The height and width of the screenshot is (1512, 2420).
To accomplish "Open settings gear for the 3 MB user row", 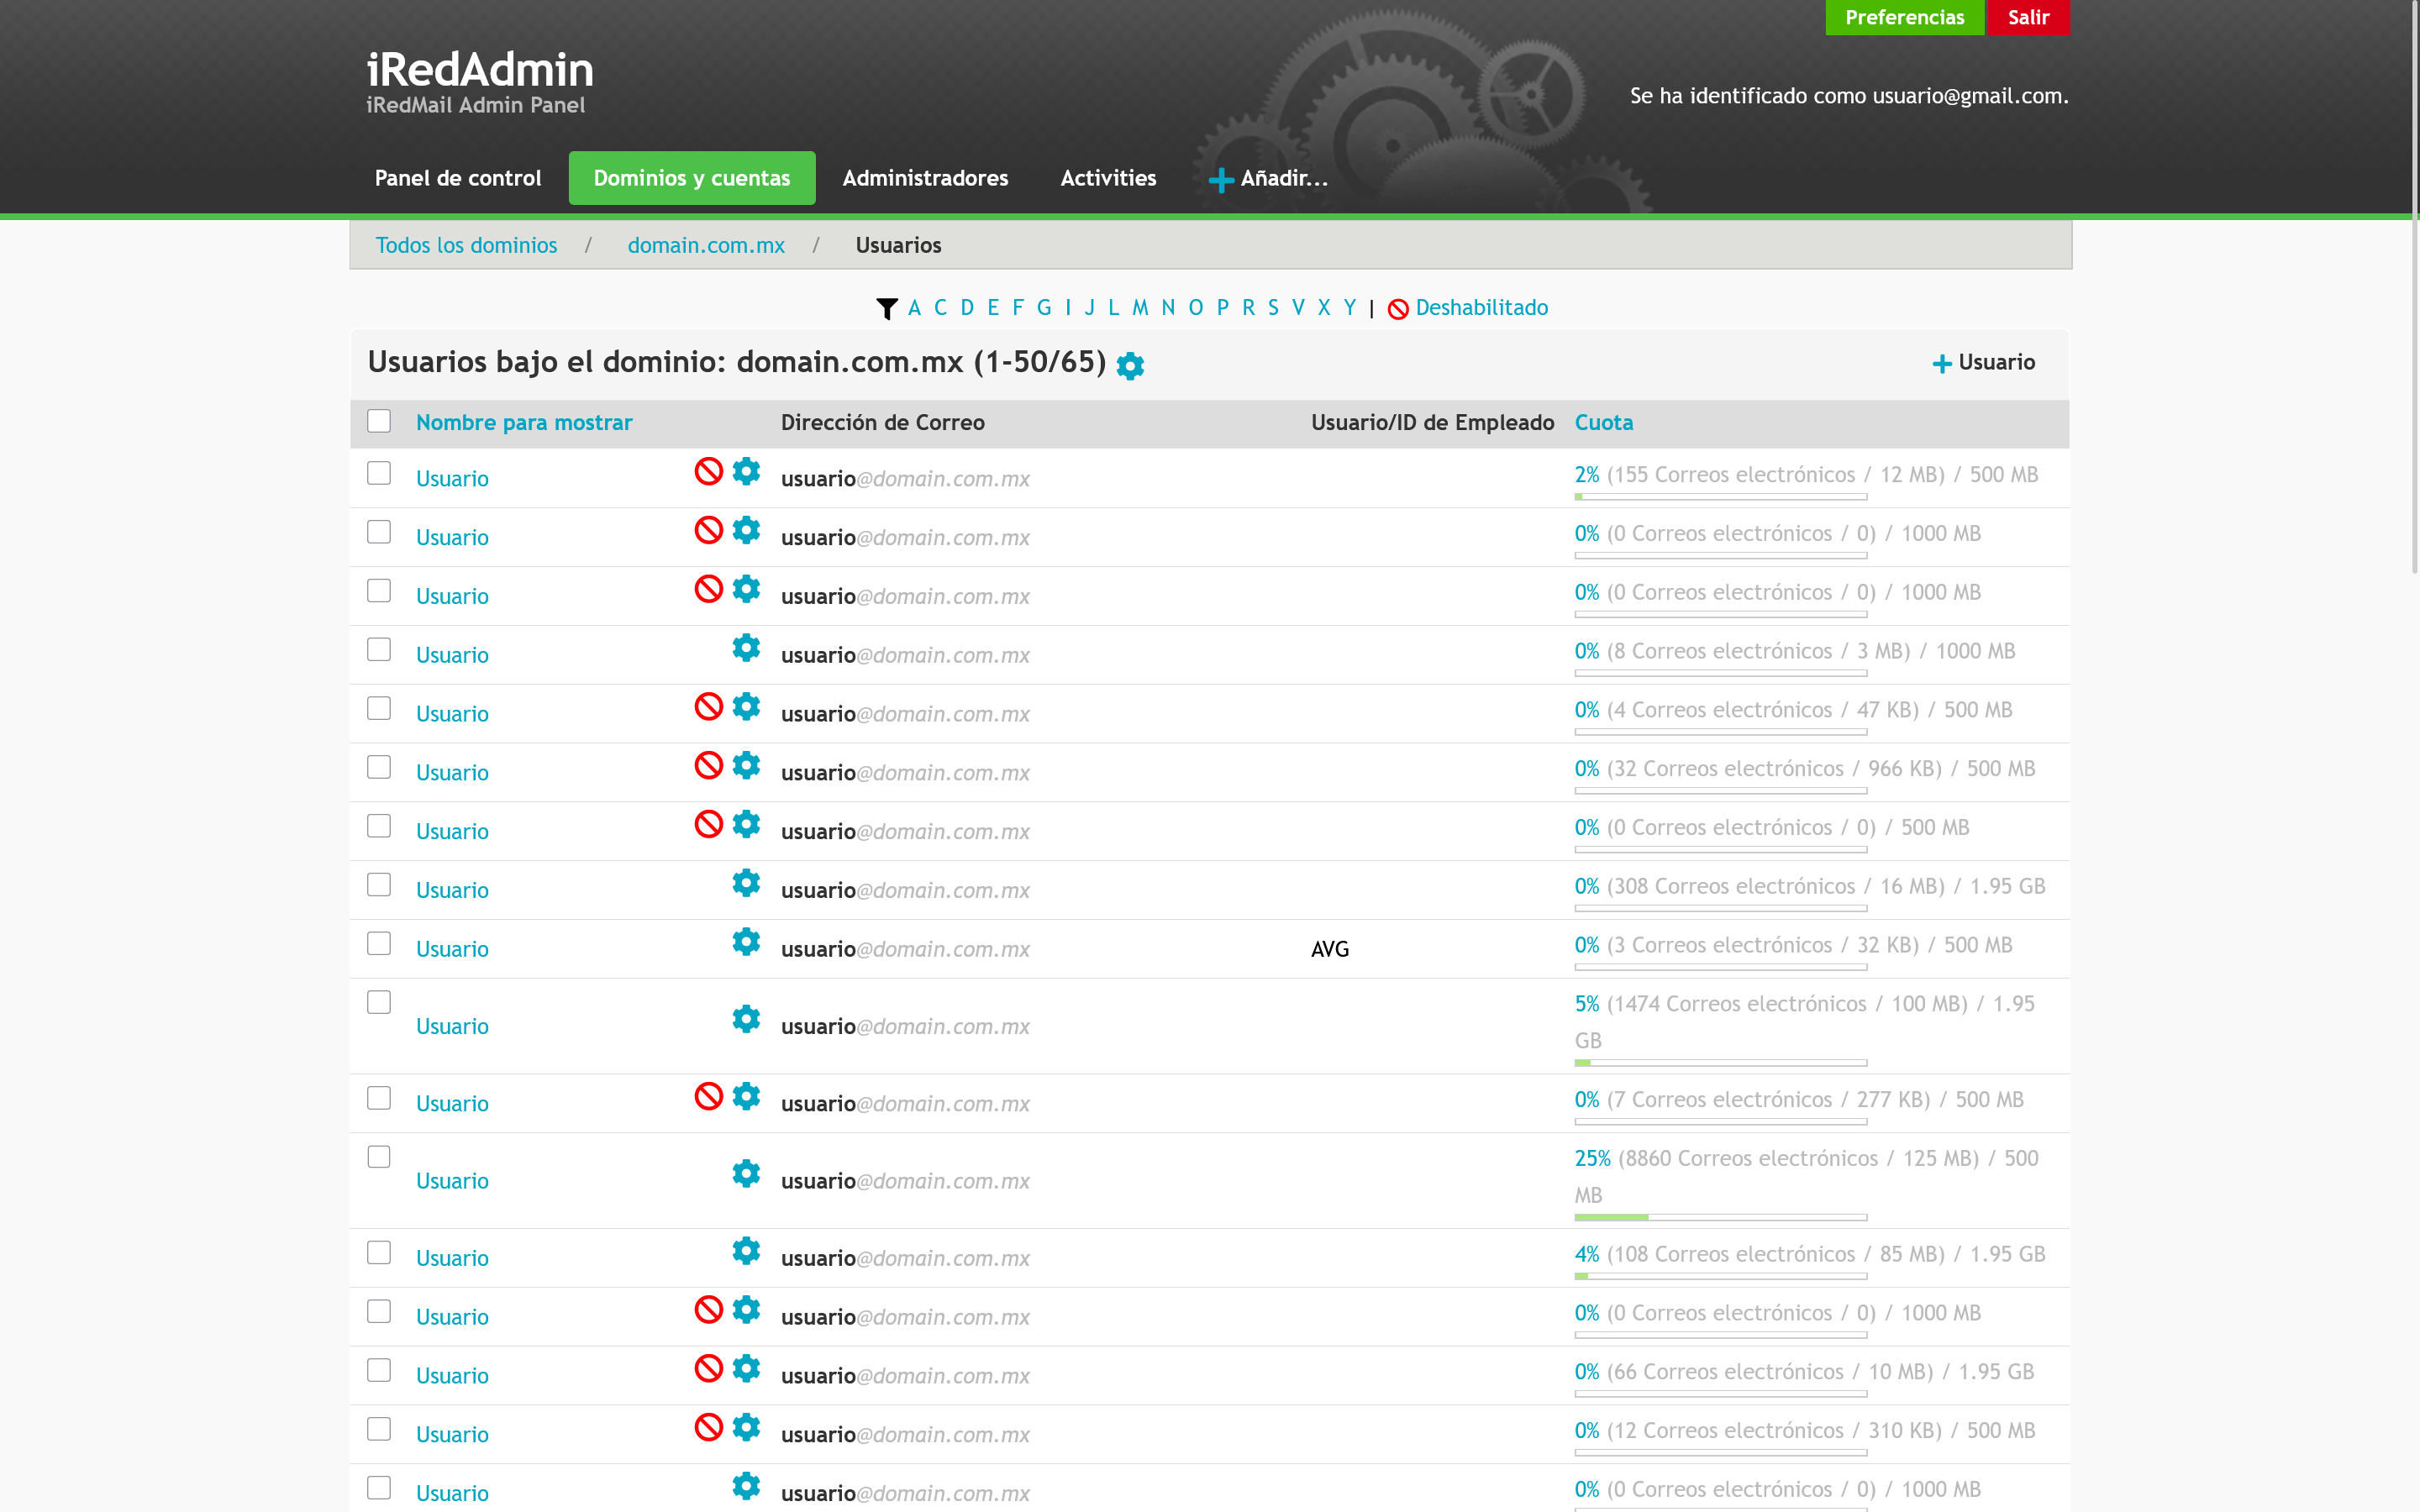I will pos(746,648).
